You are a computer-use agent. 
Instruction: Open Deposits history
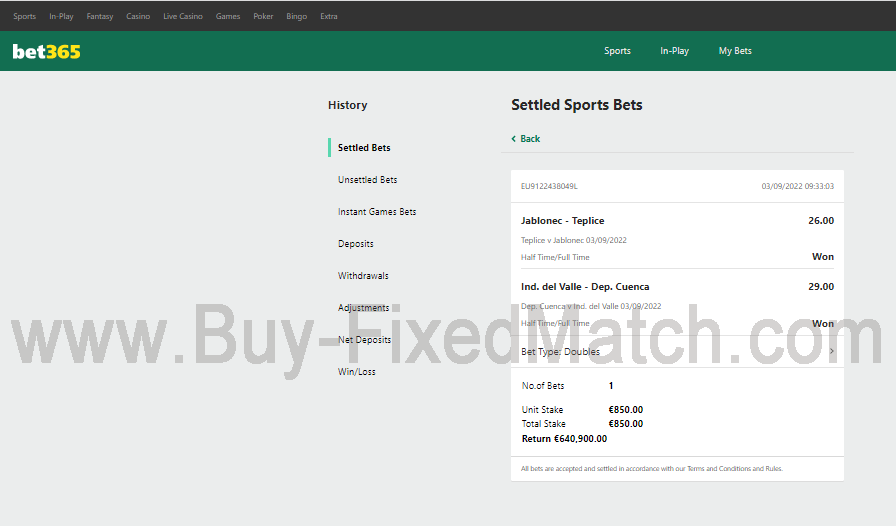pyautogui.click(x=355, y=244)
